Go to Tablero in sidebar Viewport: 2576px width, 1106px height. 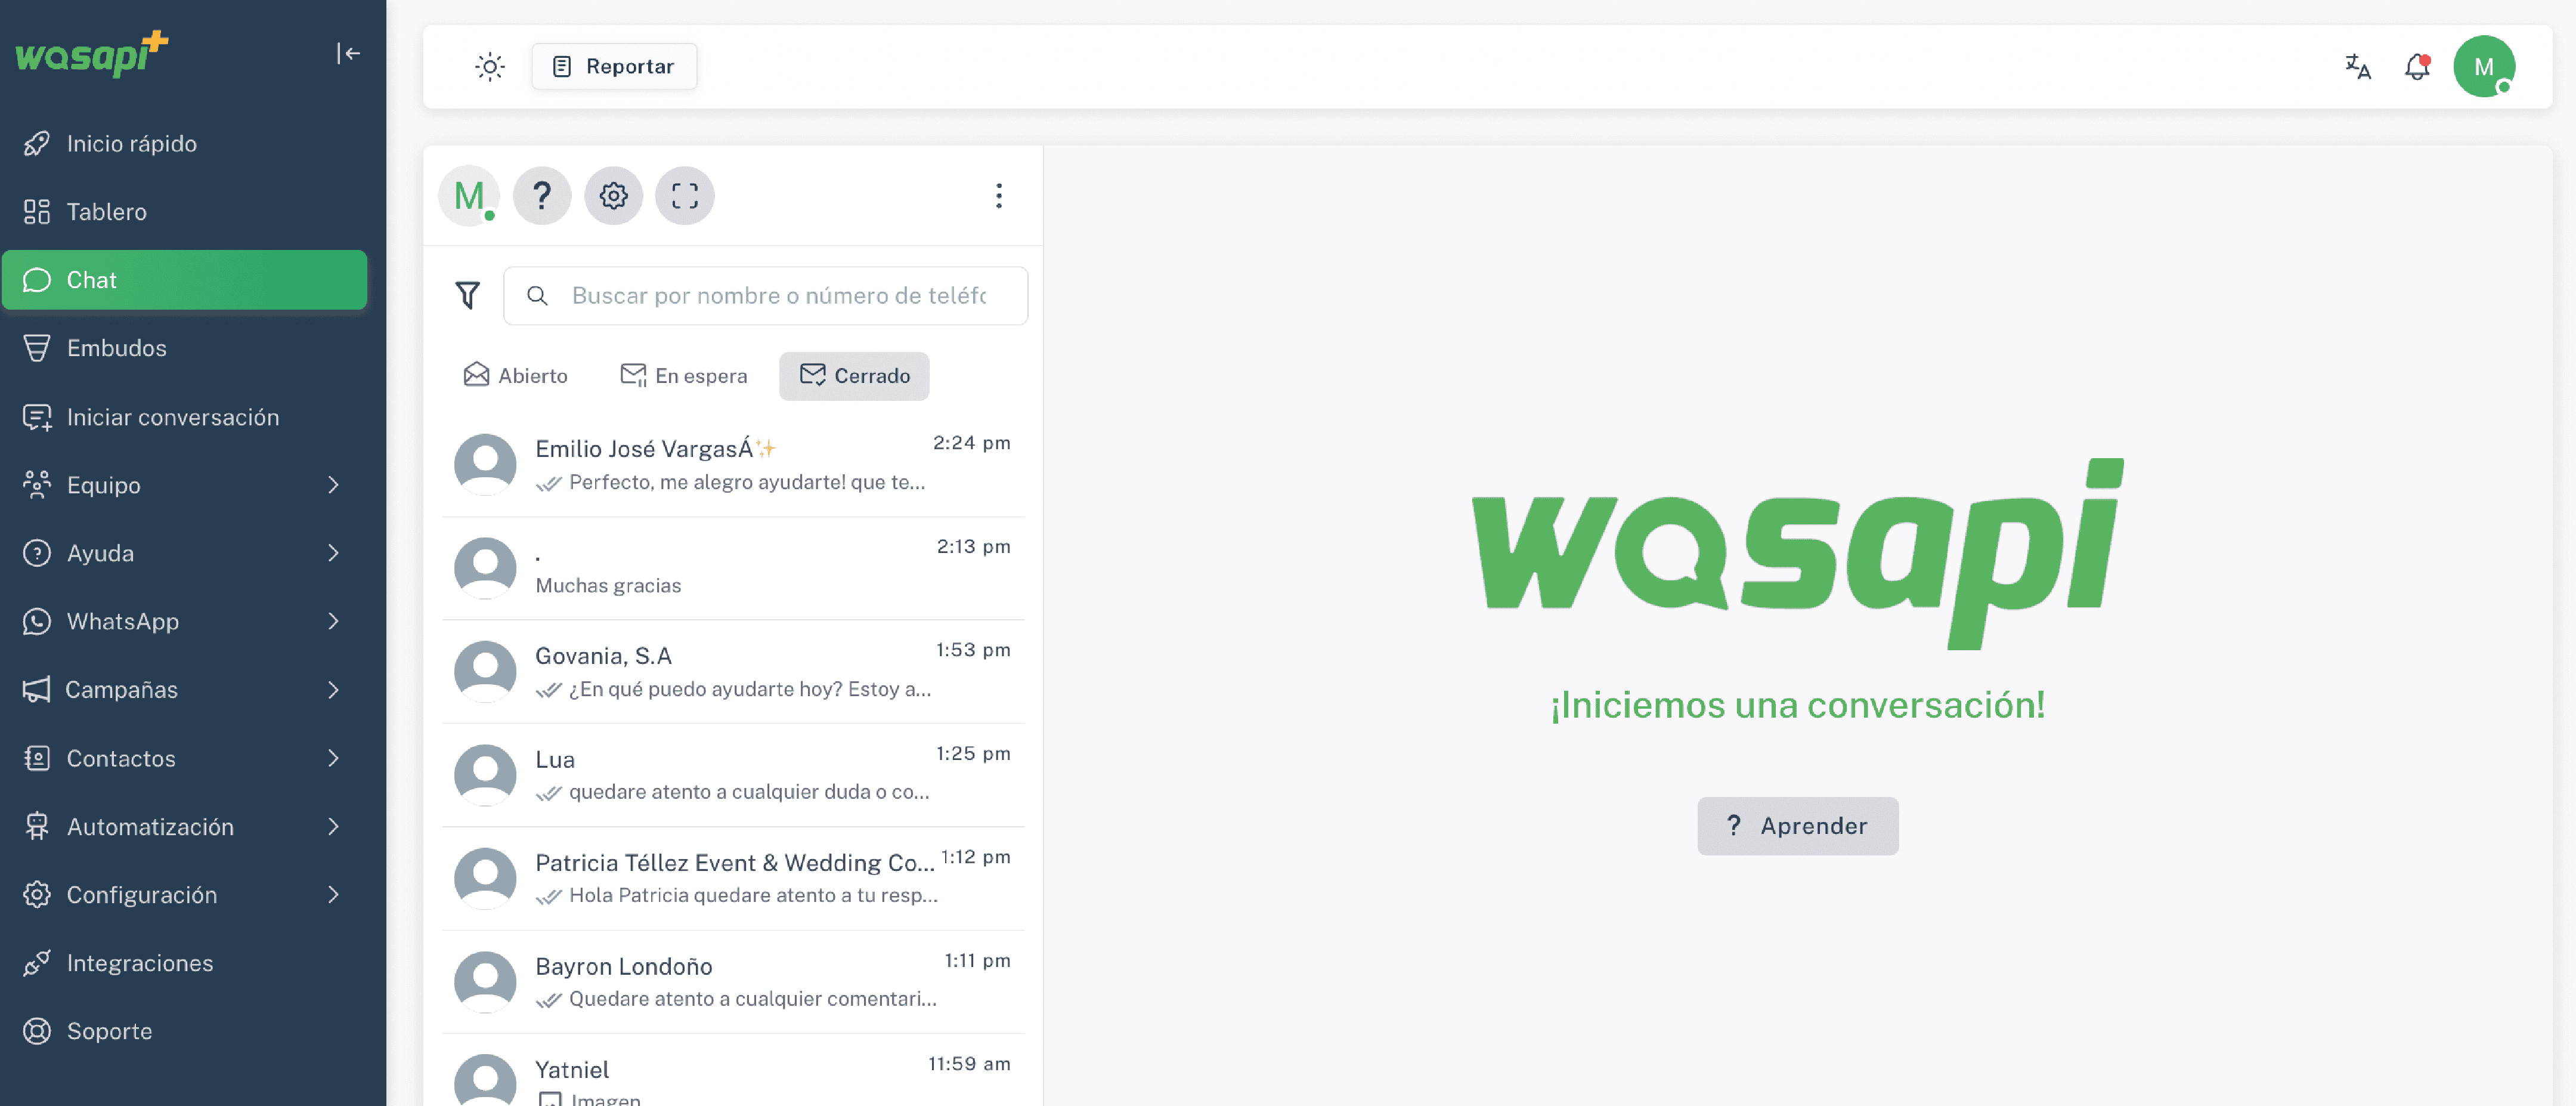185,212
